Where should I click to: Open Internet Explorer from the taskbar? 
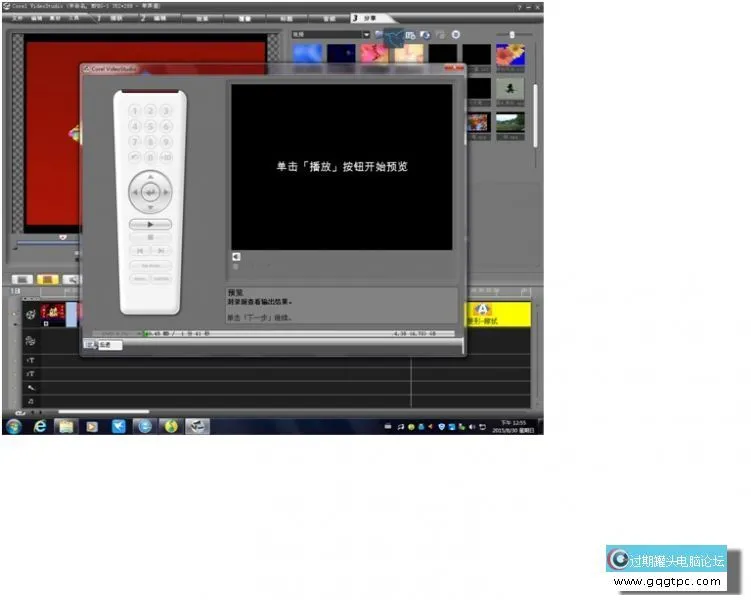[40, 426]
